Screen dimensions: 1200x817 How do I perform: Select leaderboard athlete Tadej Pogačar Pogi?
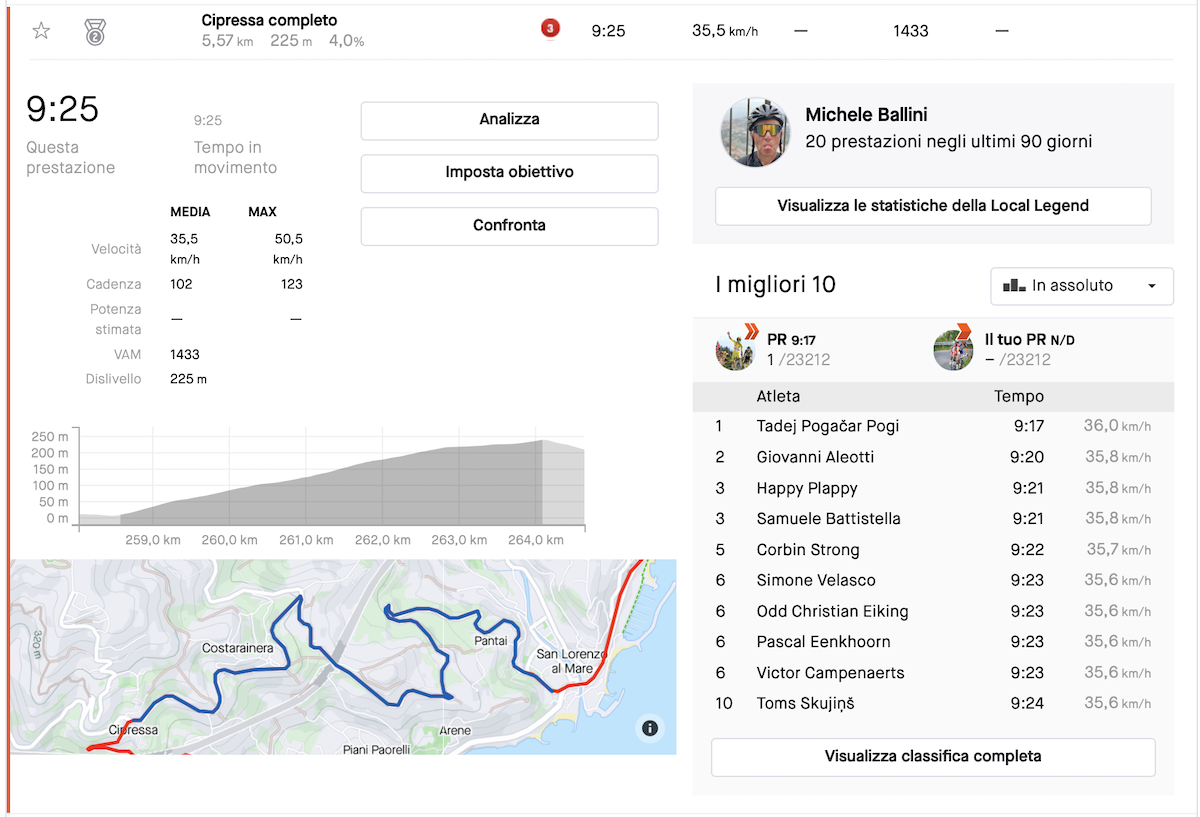828,426
